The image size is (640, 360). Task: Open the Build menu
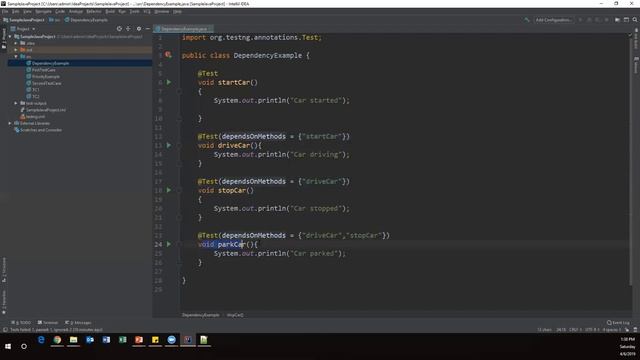110,11
